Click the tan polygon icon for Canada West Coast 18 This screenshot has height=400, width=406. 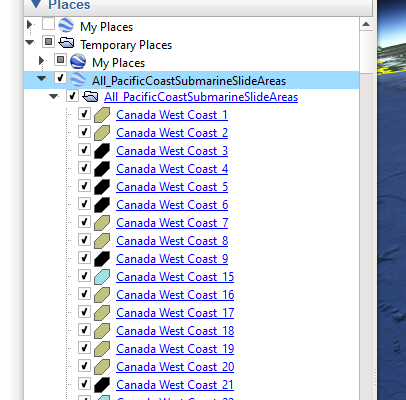102,331
